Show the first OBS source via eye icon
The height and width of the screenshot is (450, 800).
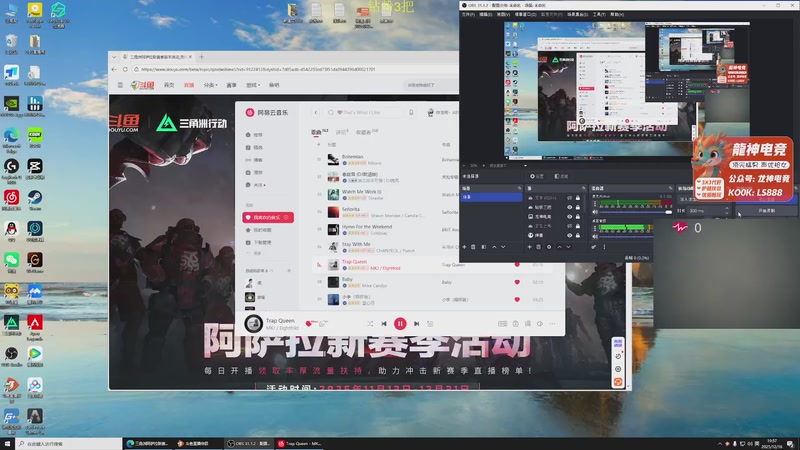tap(569, 198)
